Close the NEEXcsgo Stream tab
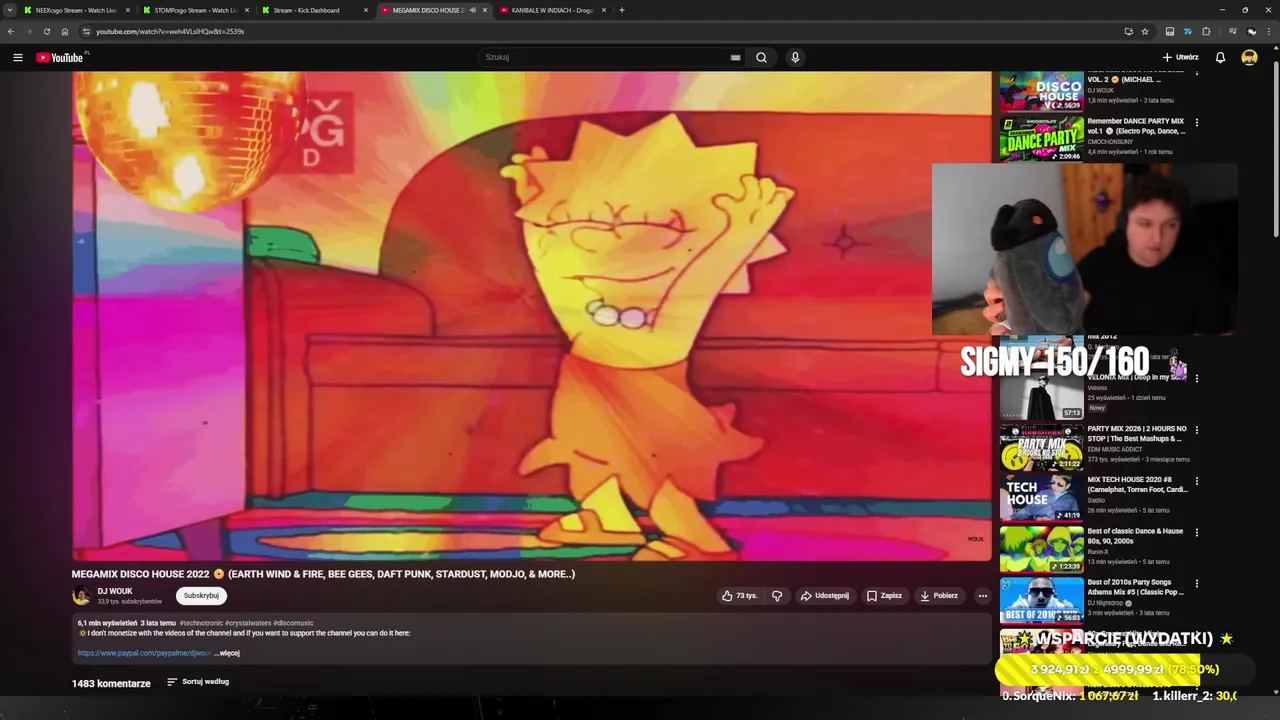 [128, 10]
